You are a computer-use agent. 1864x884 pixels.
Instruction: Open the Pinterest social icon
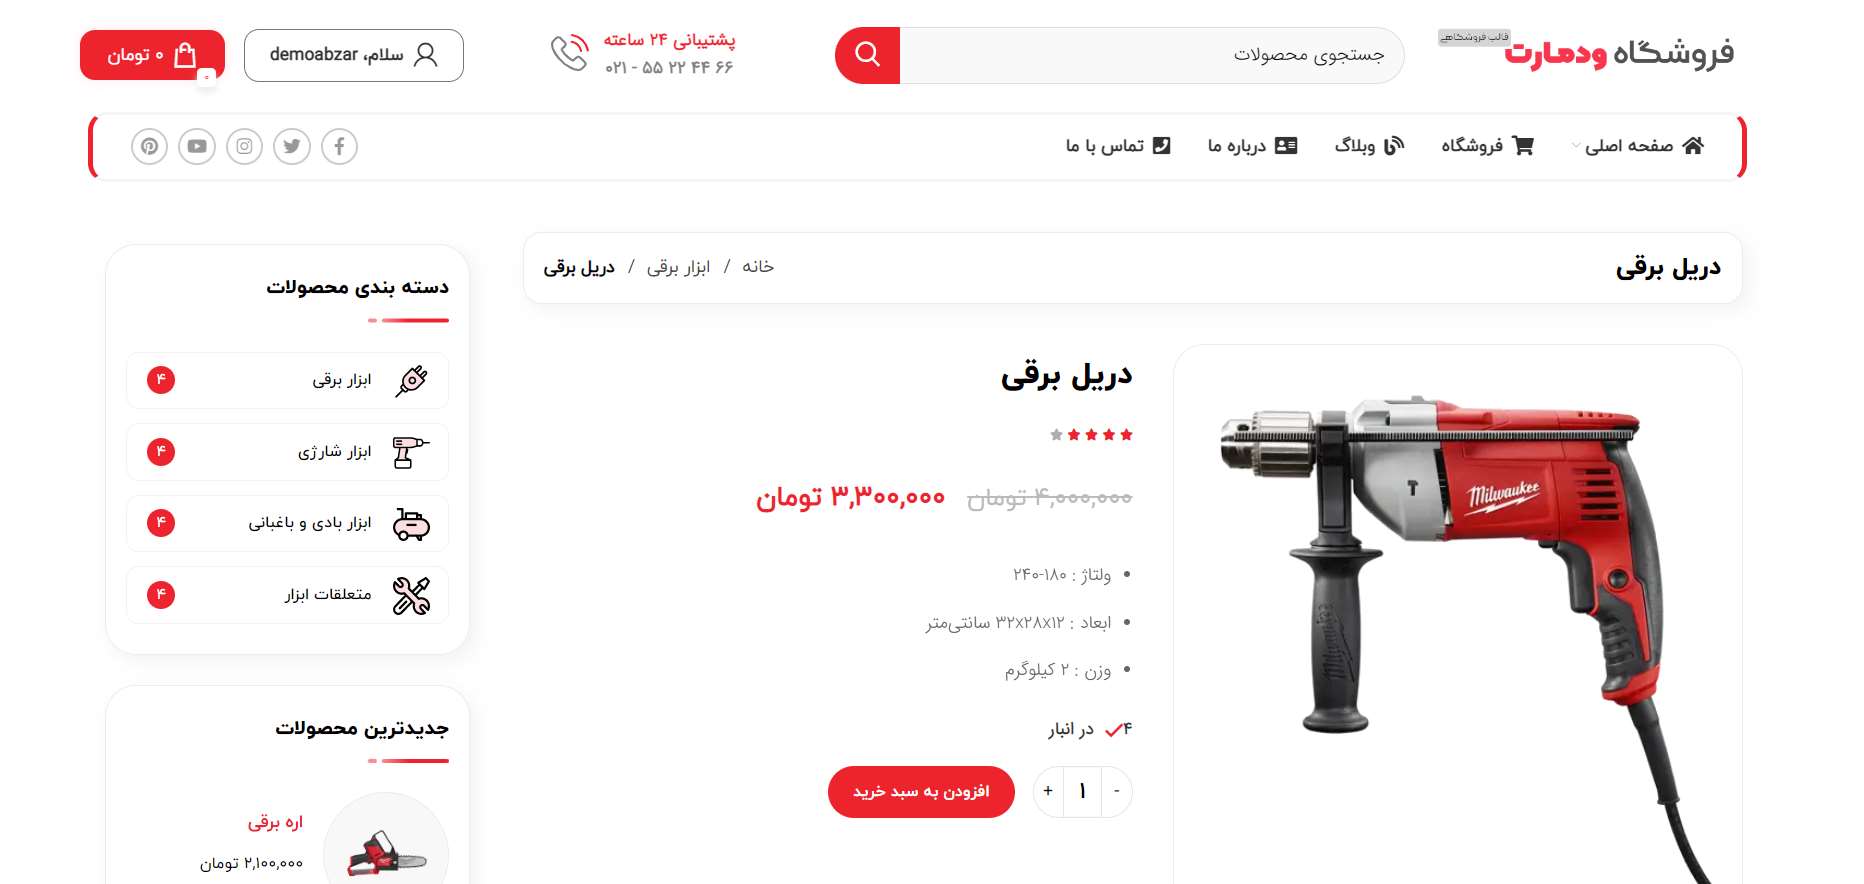click(149, 147)
